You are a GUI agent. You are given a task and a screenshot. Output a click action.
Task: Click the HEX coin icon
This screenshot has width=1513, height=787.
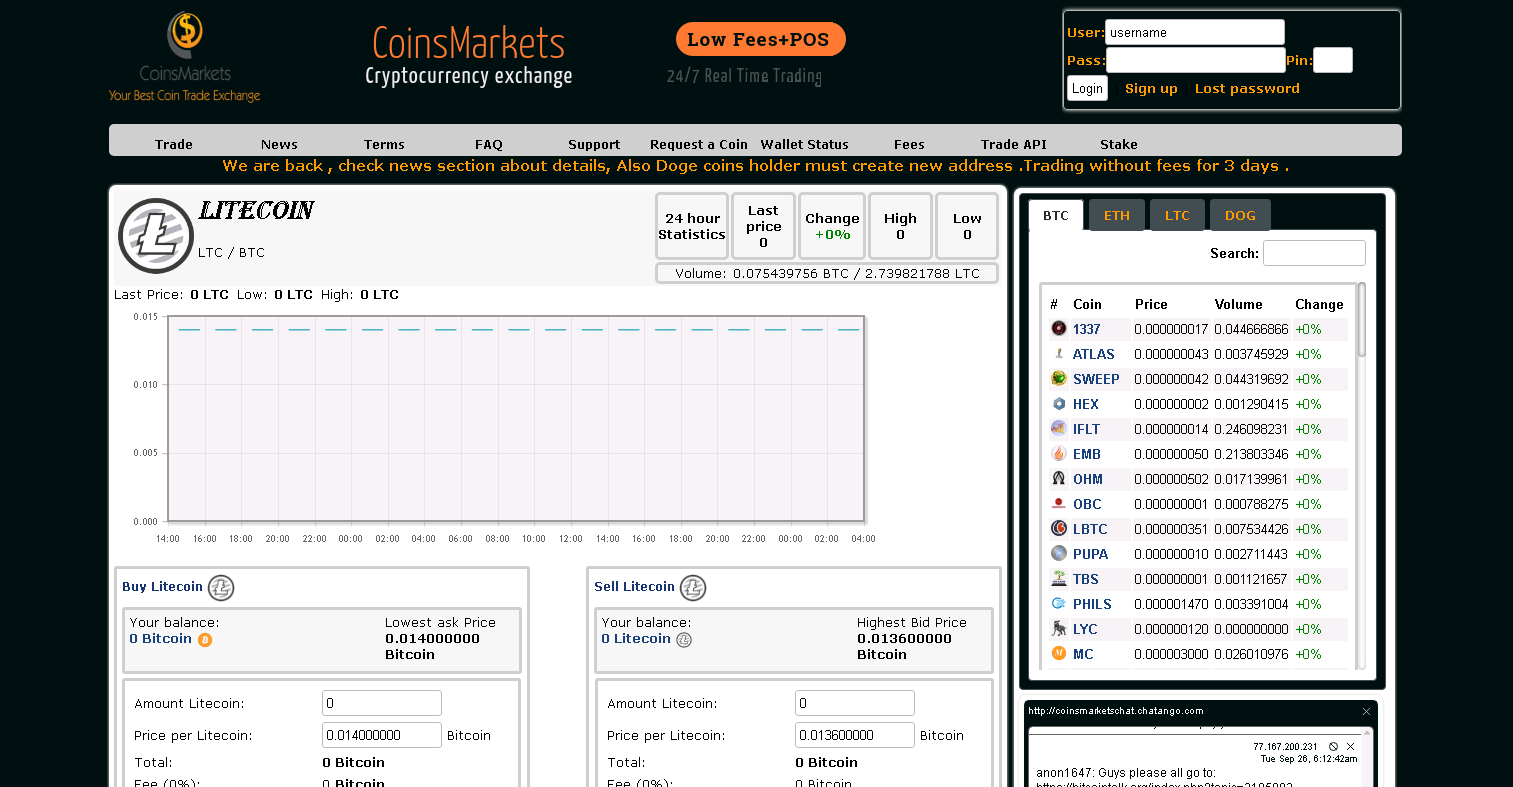1059,403
